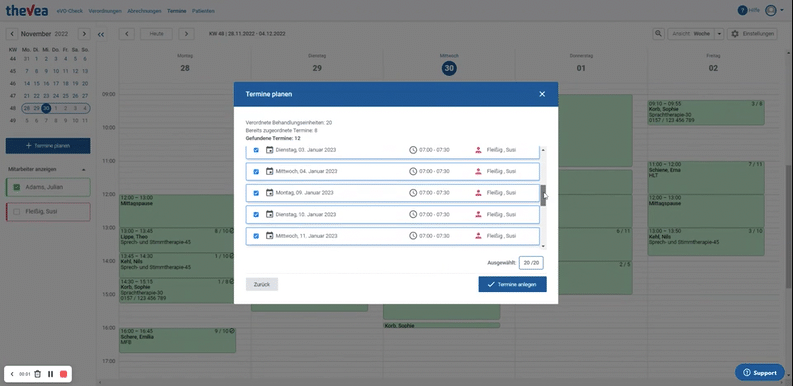Collapse the recording control bar arrow
This screenshot has width=793, height=386.
pos(12,374)
